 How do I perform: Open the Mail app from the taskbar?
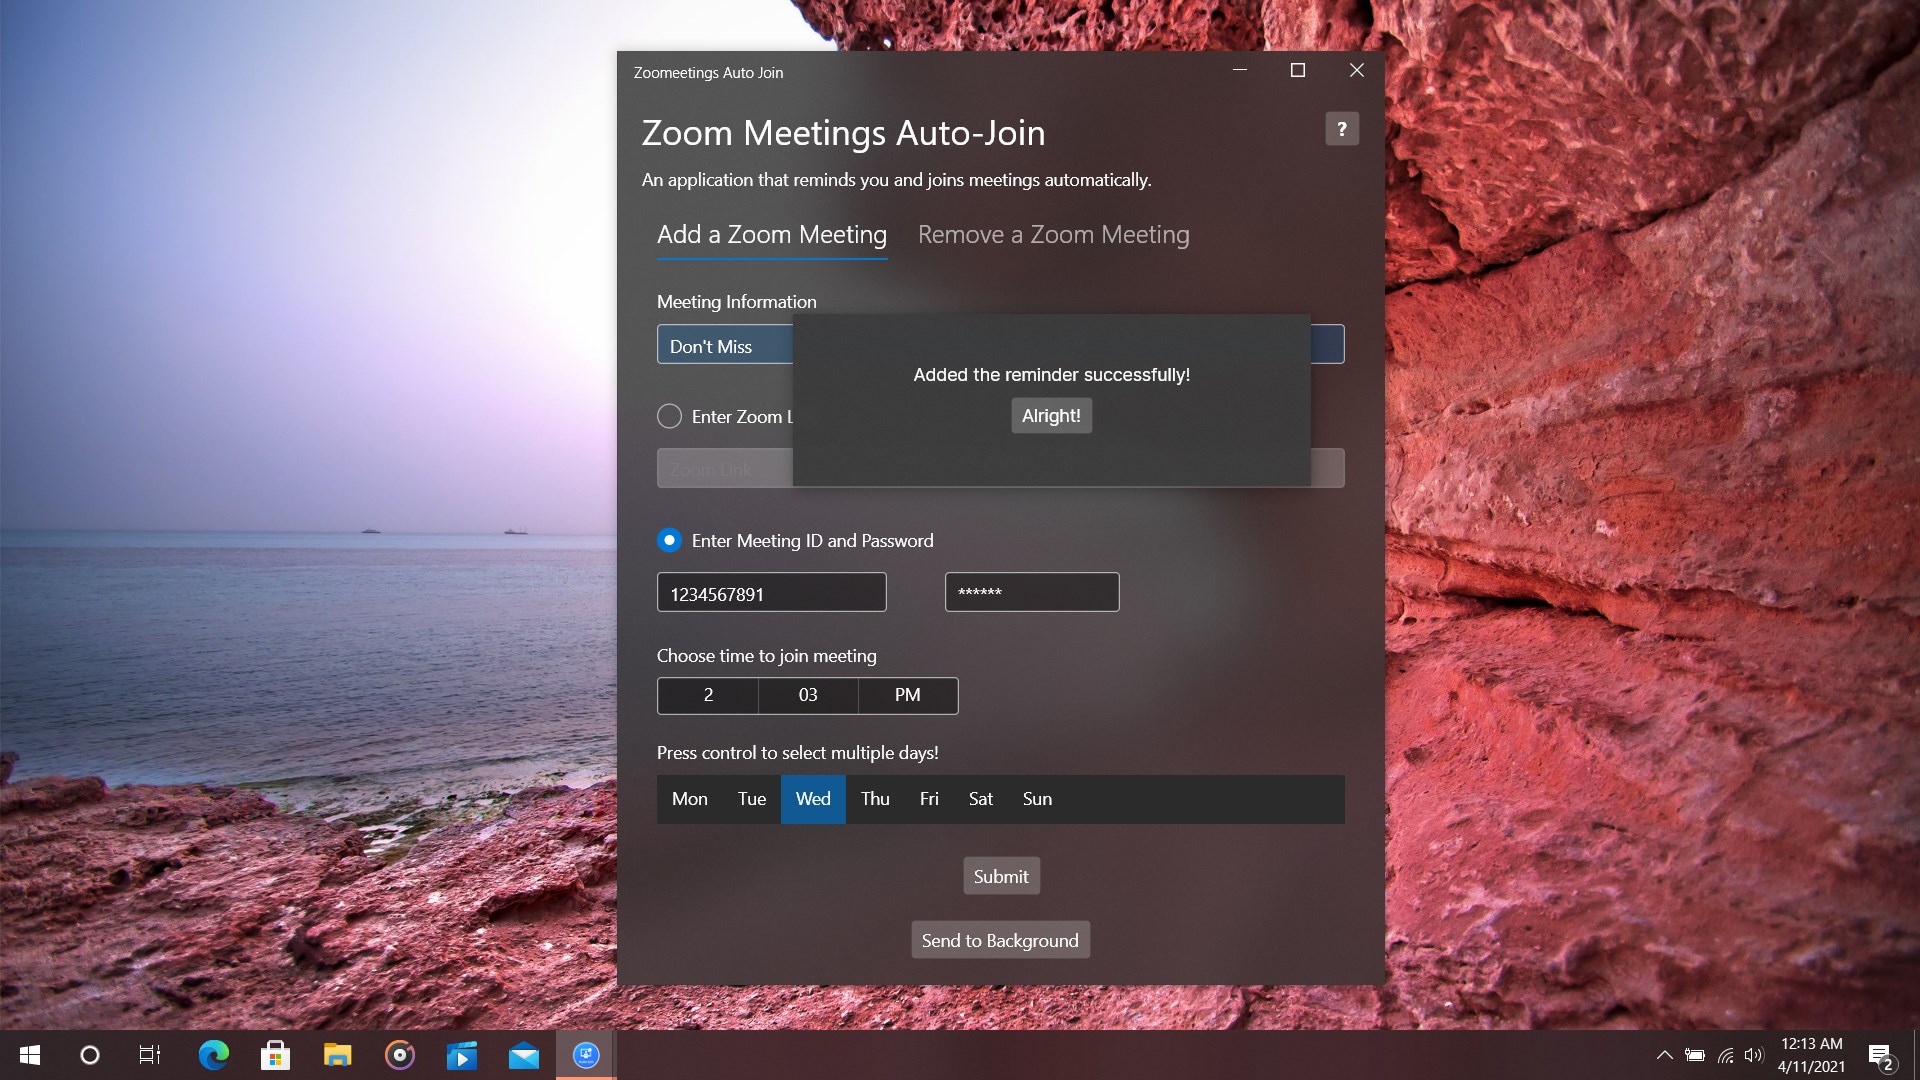(x=524, y=1054)
